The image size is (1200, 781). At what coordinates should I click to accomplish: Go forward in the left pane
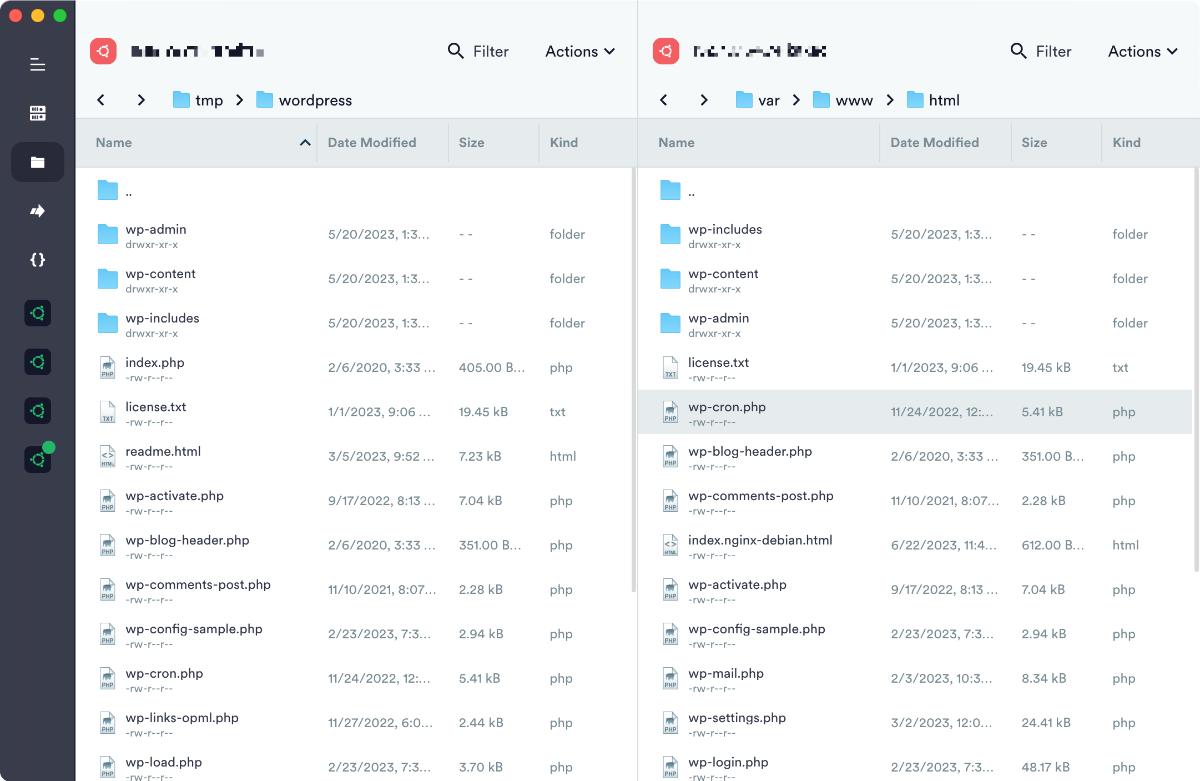(x=141, y=100)
